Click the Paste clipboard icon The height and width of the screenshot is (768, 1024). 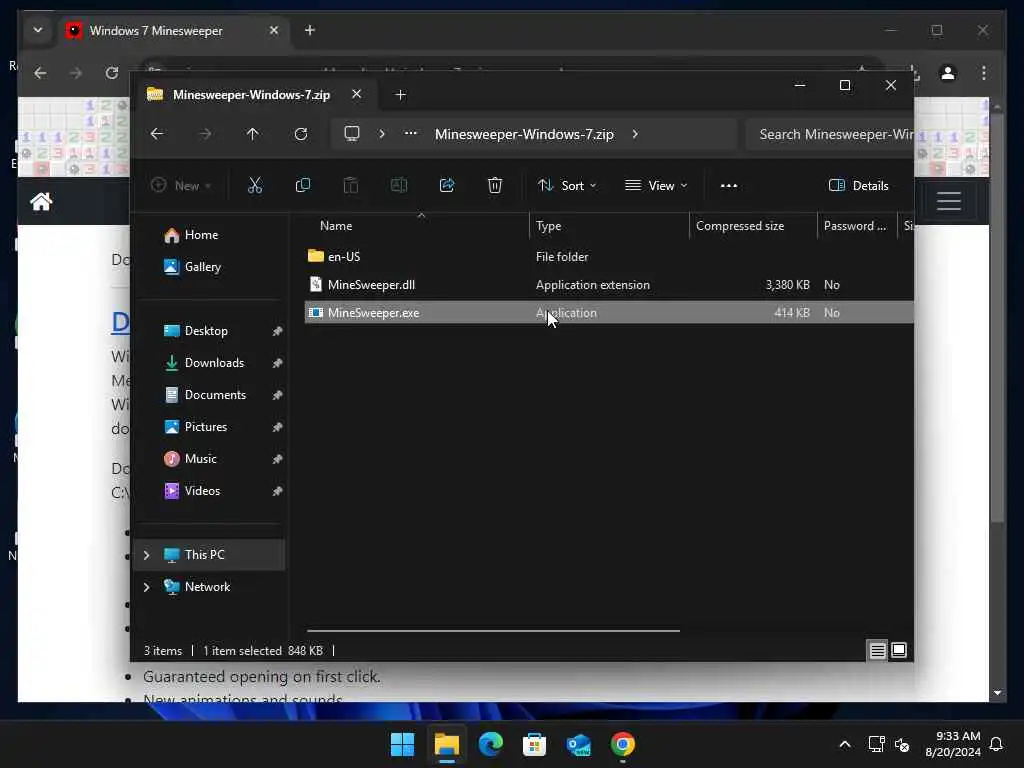click(x=351, y=185)
